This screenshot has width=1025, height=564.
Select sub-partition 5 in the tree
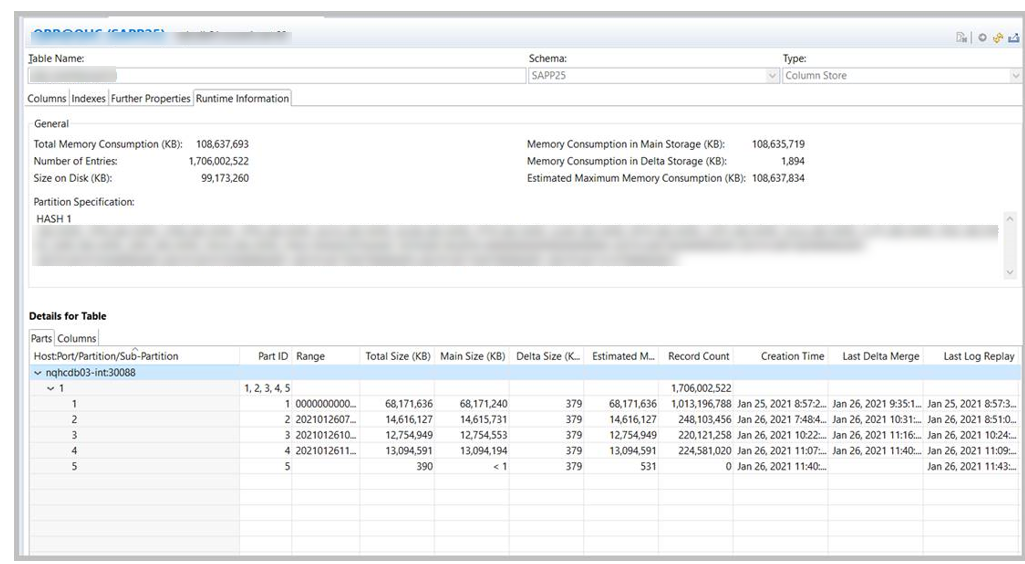pos(74,467)
